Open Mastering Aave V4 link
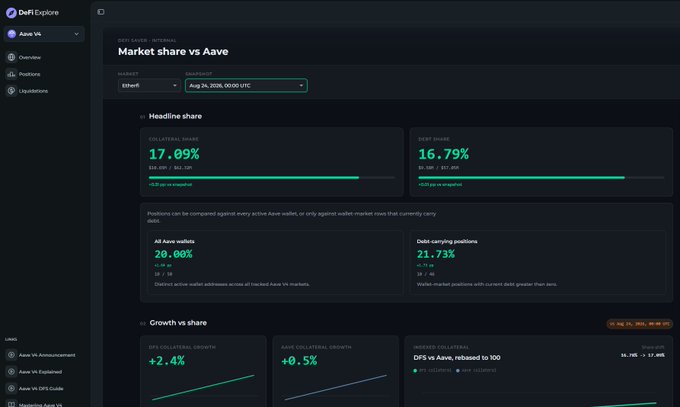This screenshot has height=407, width=680. coord(40,404)
